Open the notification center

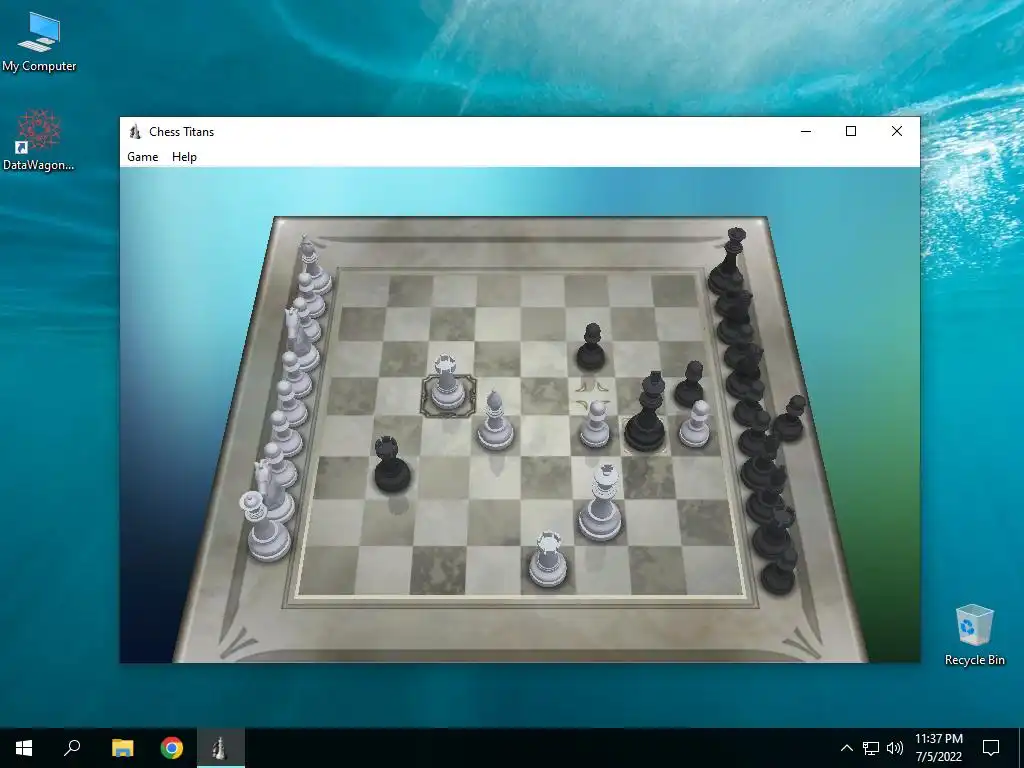click(x=991, y=748)
